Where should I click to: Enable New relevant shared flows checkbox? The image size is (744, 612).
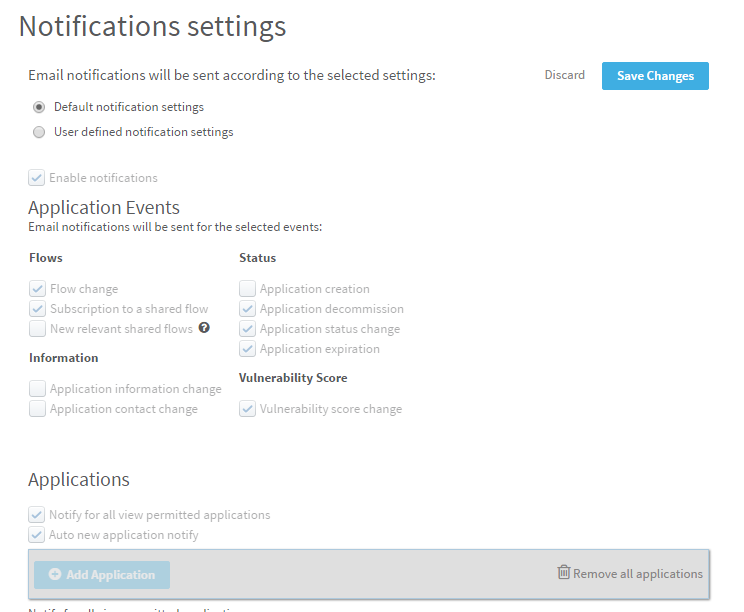click(x=38, y=329)
